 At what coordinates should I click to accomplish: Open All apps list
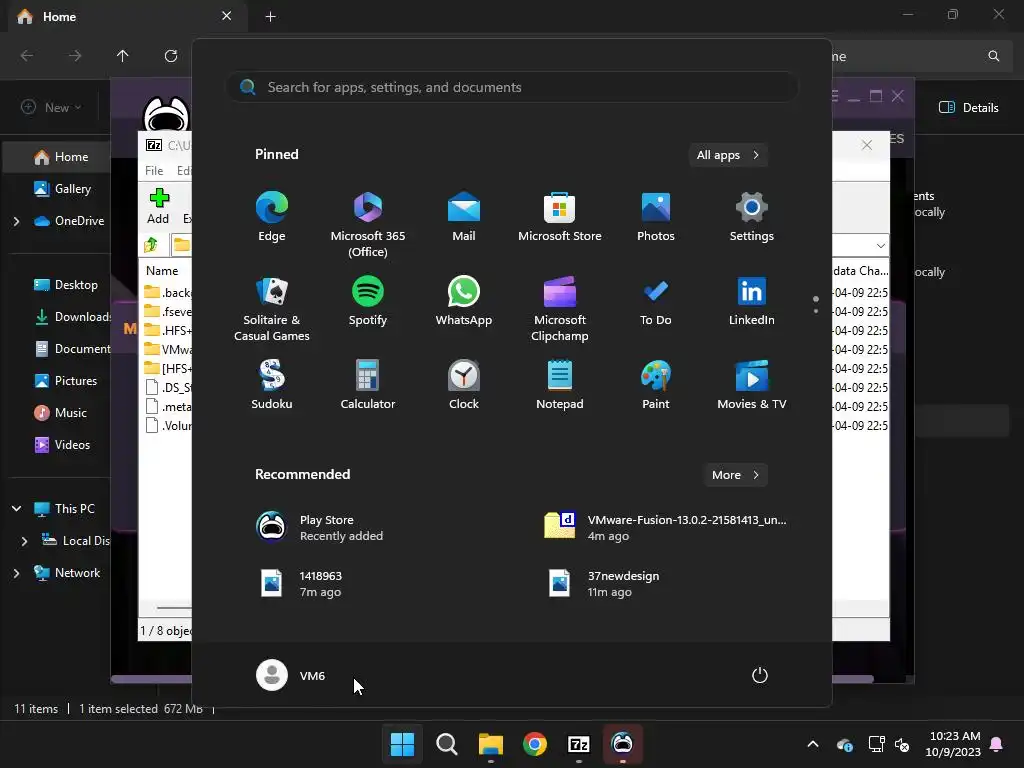click(728, 155)
